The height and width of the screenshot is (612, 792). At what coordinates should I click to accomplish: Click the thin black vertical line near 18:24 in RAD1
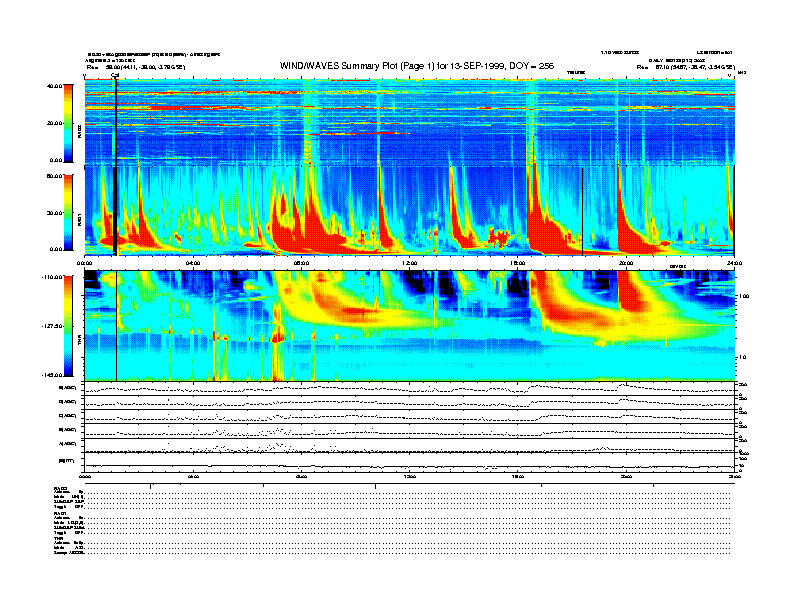tap(582, 212)
